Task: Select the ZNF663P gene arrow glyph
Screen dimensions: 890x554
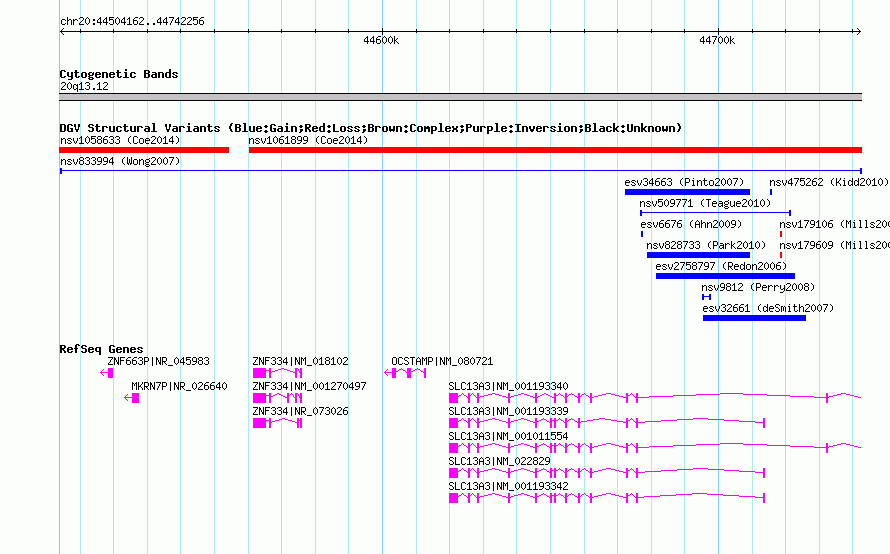Action: [x=107, y=373]
